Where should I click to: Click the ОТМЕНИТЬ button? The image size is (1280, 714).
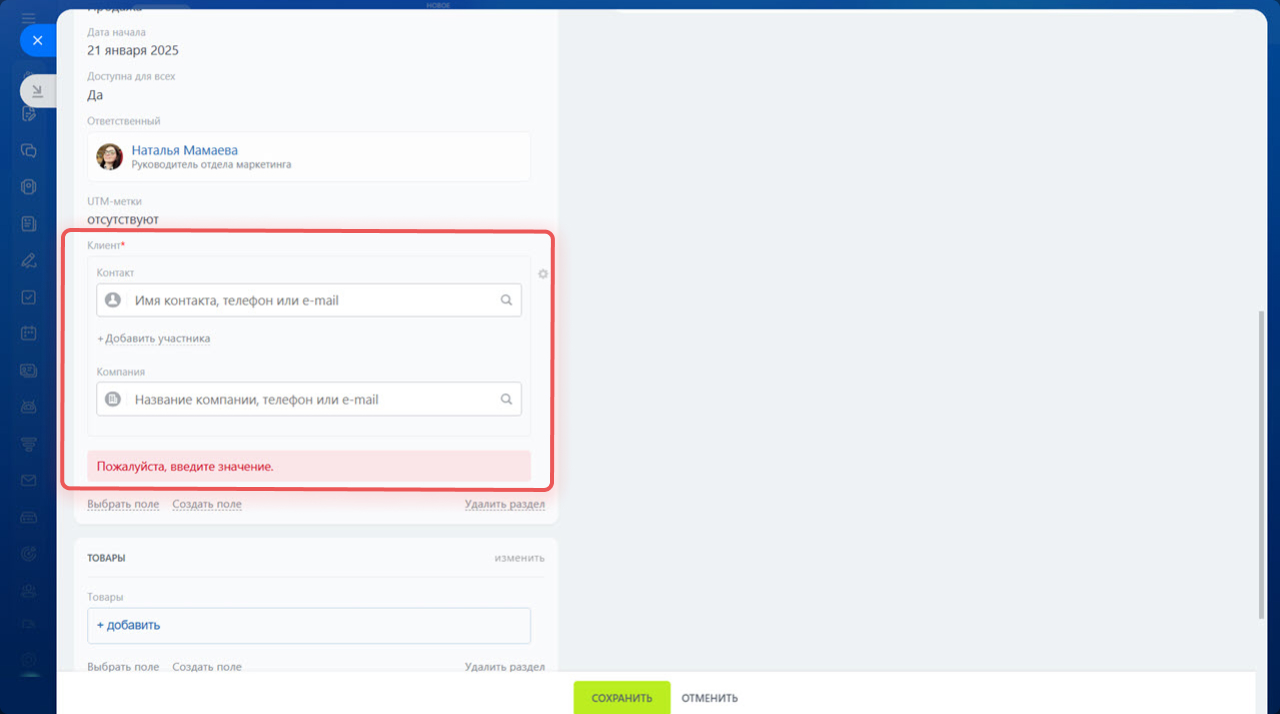[710, 698]
